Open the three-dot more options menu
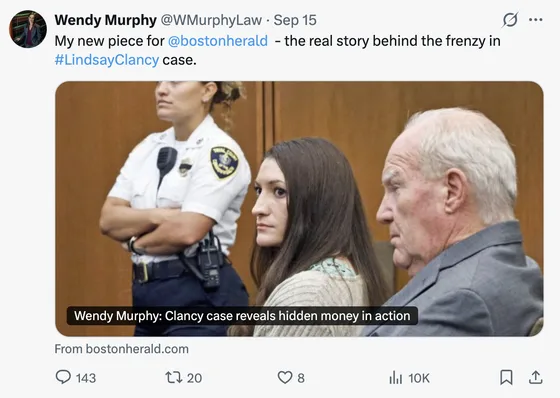The height and width of the screenshot is (398, 560). tap(536, 20)
